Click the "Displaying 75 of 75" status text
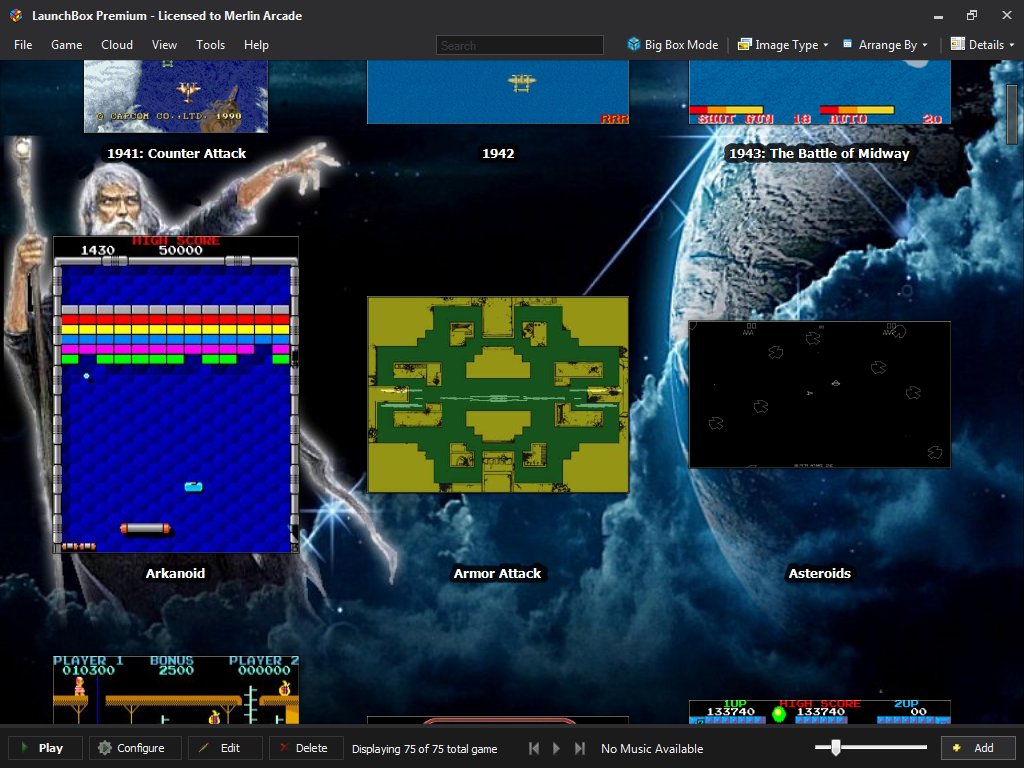Image resolution: width=1024 pixels, height=768 pixels. point(424,748)
